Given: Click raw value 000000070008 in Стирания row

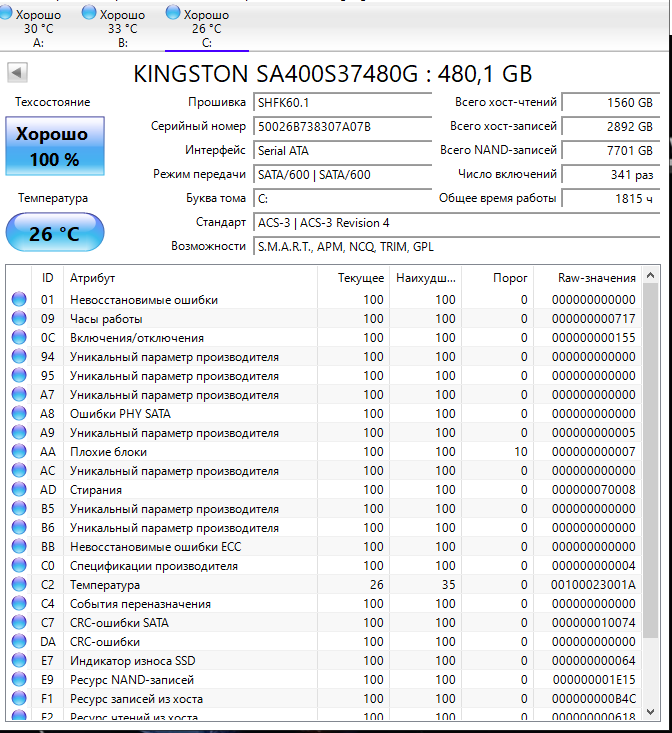Looking at the screenshot, I should point(593,489).
